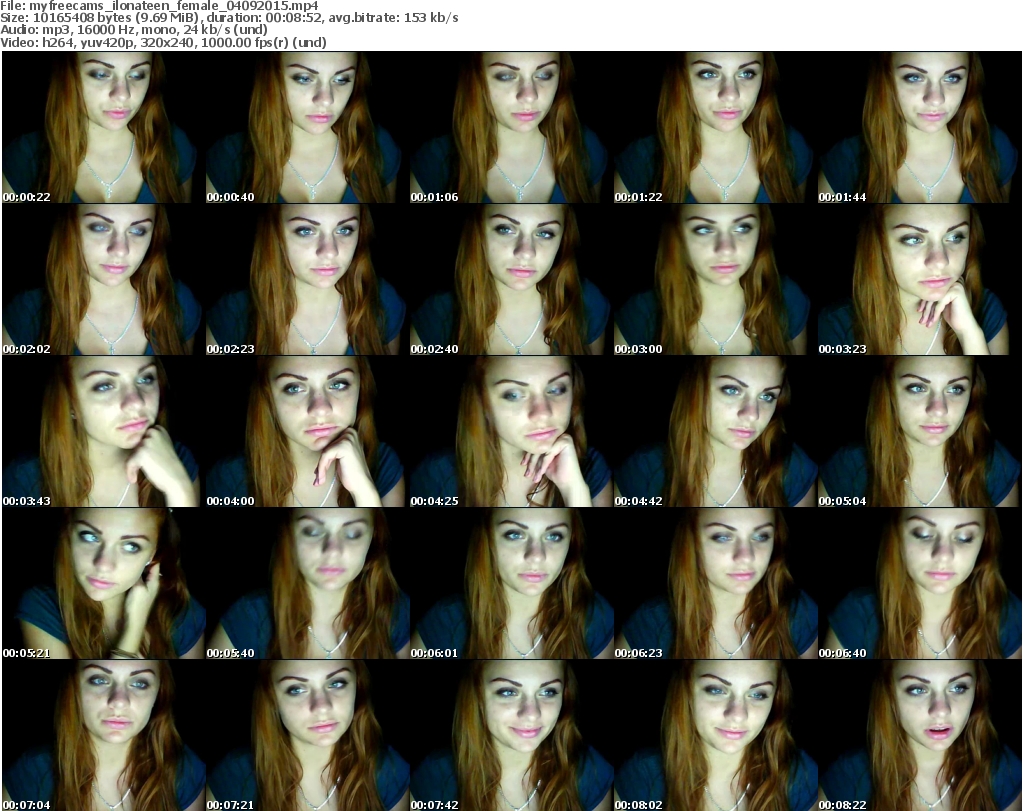Select the thumbnail stamped 00:00:22
The width and height of the screenshot is (1024, 811).
(104, 127)
